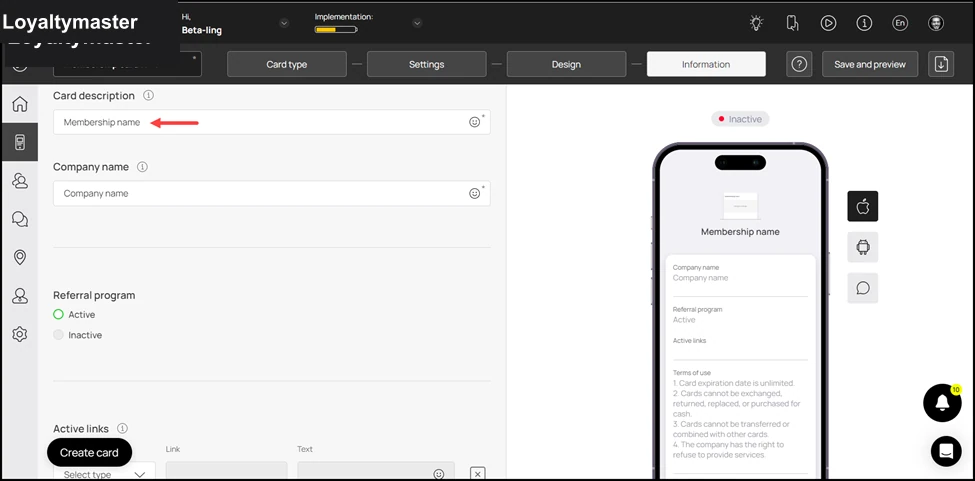Expand the Beta-ling account dropdown
Image resolution: width=975 pixels, height=481 pixels.
click(x=284, y=24)
